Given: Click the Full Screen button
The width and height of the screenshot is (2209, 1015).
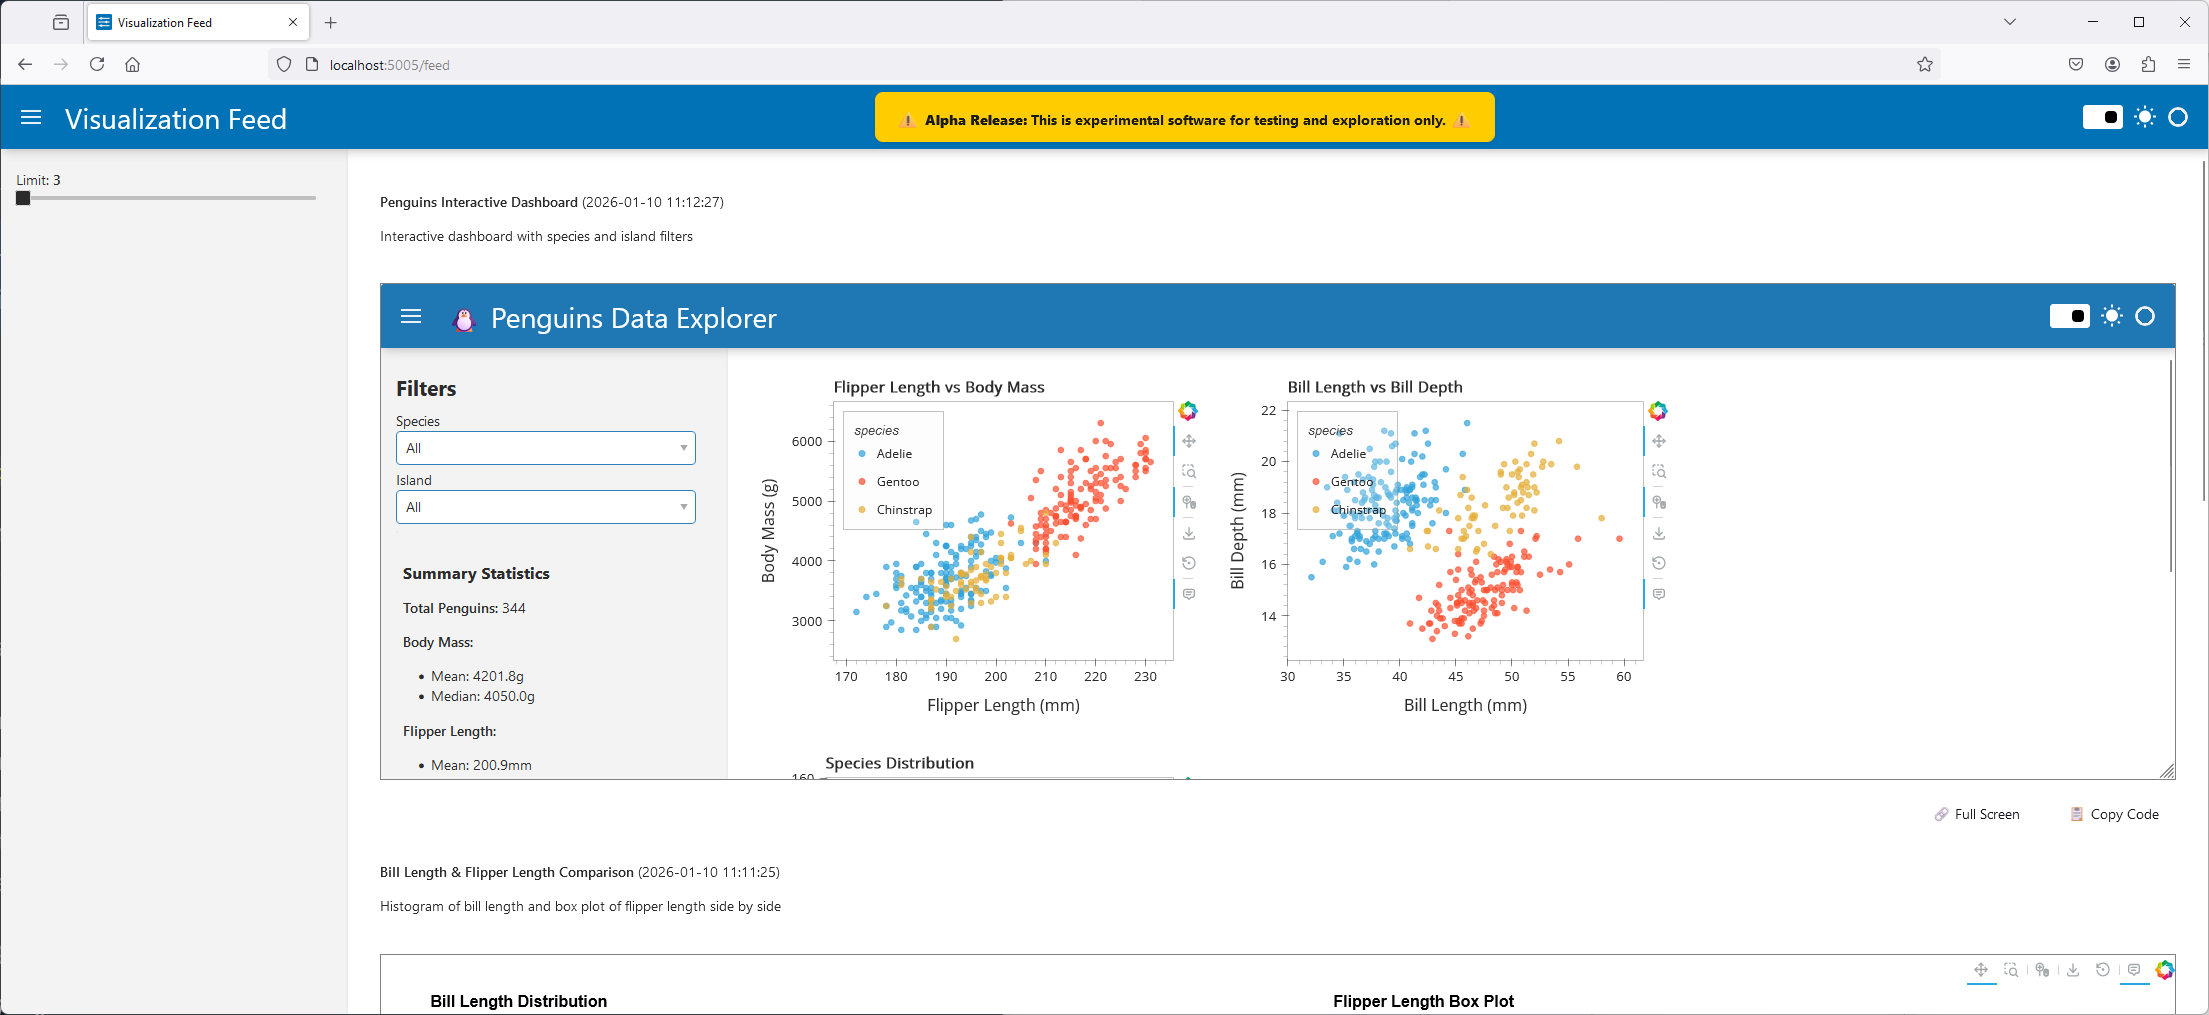Looking at the screenshot, I should tap(1977, 814).
